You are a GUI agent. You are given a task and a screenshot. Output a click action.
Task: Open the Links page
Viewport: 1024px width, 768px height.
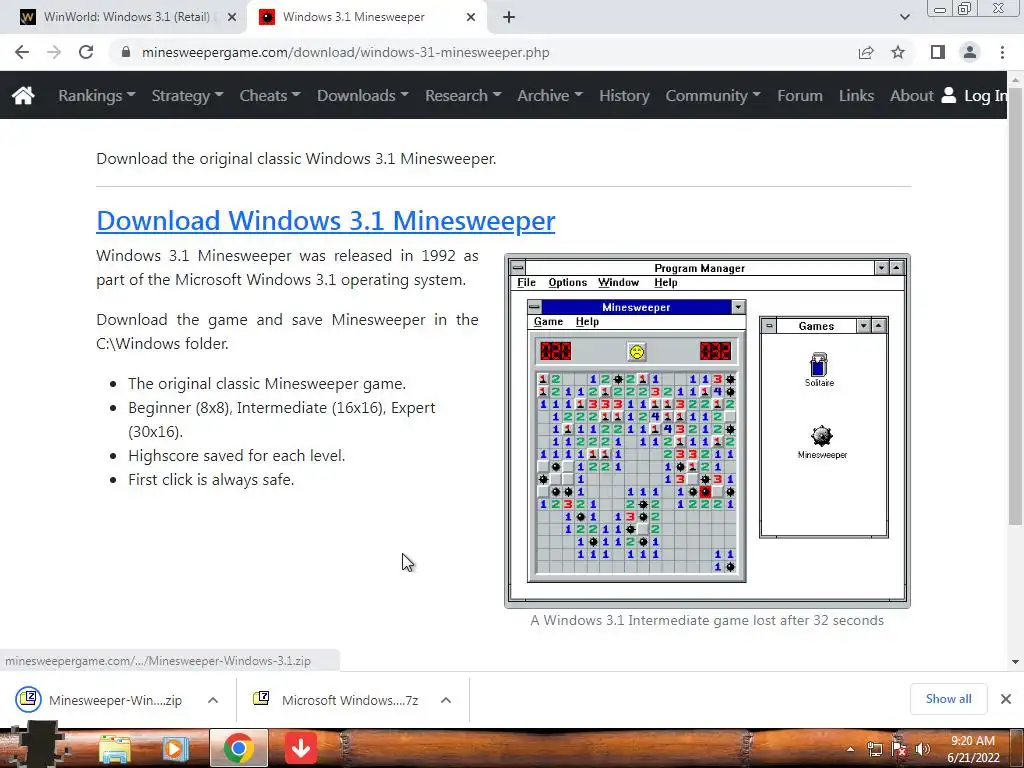pyautogui.click(x=856, y=95)
